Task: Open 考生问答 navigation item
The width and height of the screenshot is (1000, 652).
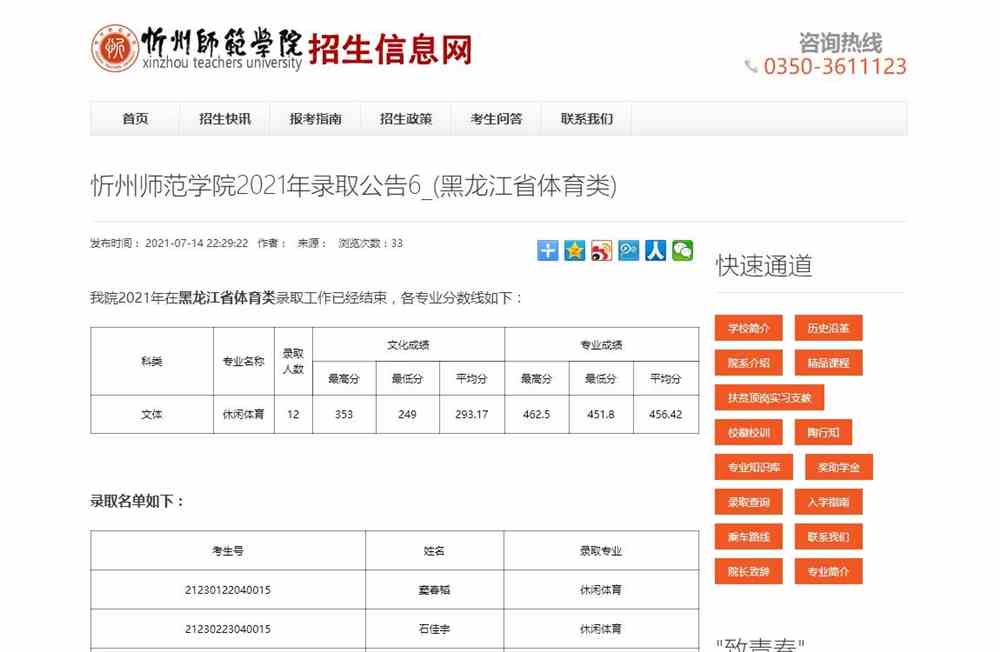Action: (x=496, y=119)
